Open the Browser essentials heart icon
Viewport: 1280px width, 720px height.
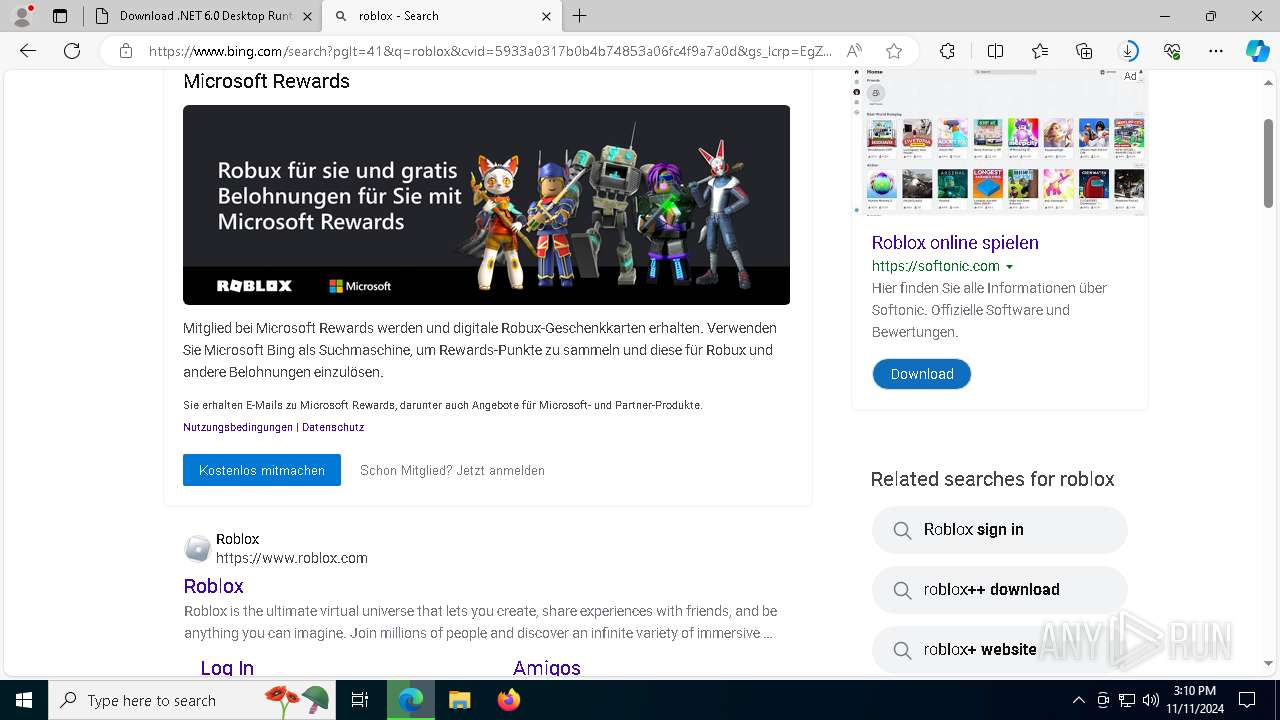coord(1172,51)
